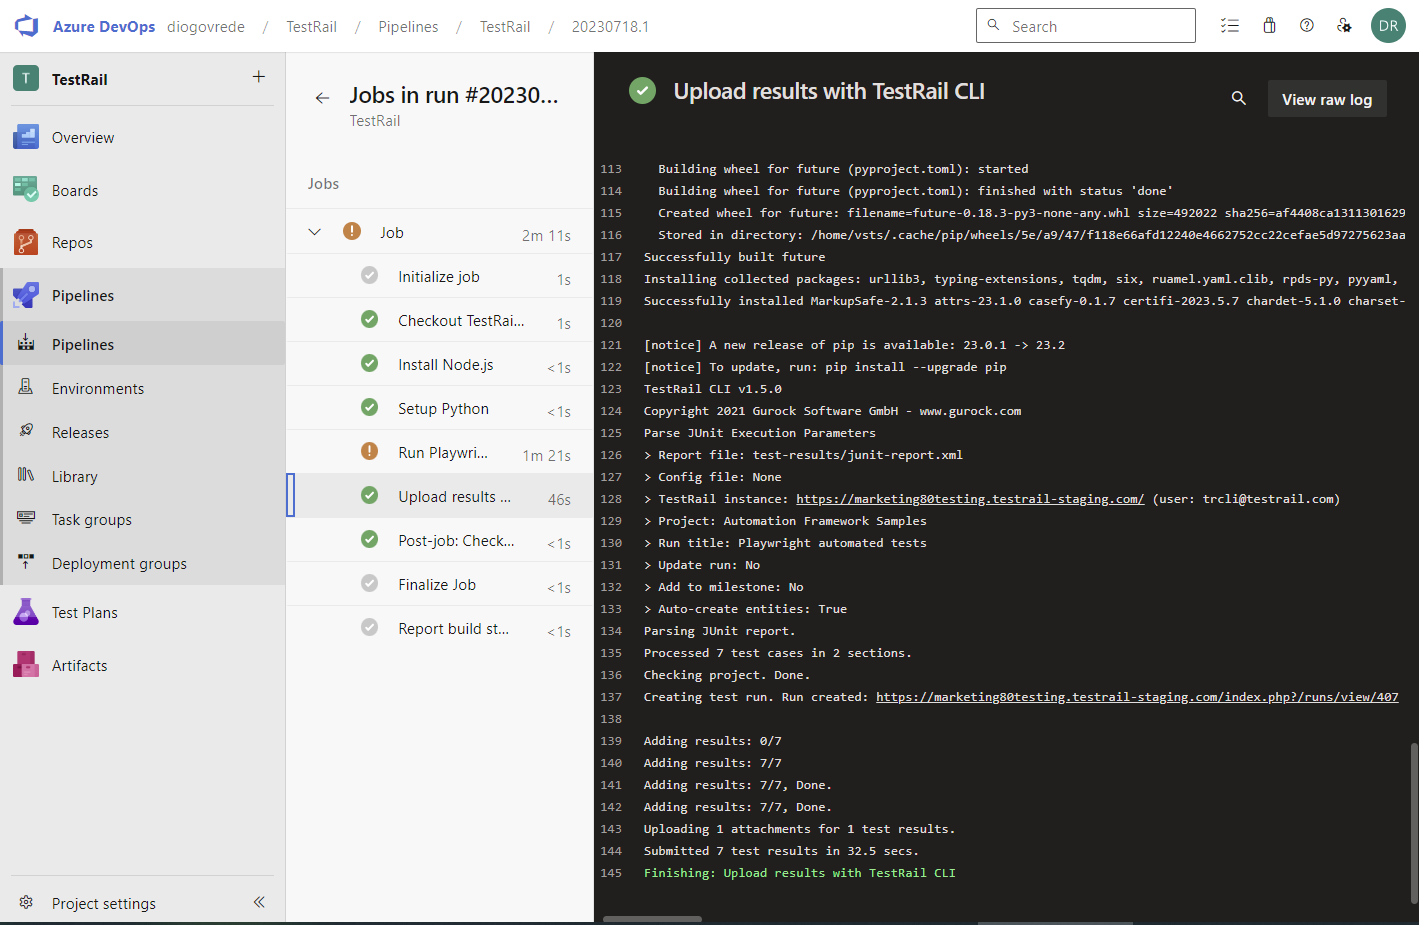Click the back arrow beside Jobs in run
The height and width of the screenshot is (925, 1419).
click(x=322, y=98)
